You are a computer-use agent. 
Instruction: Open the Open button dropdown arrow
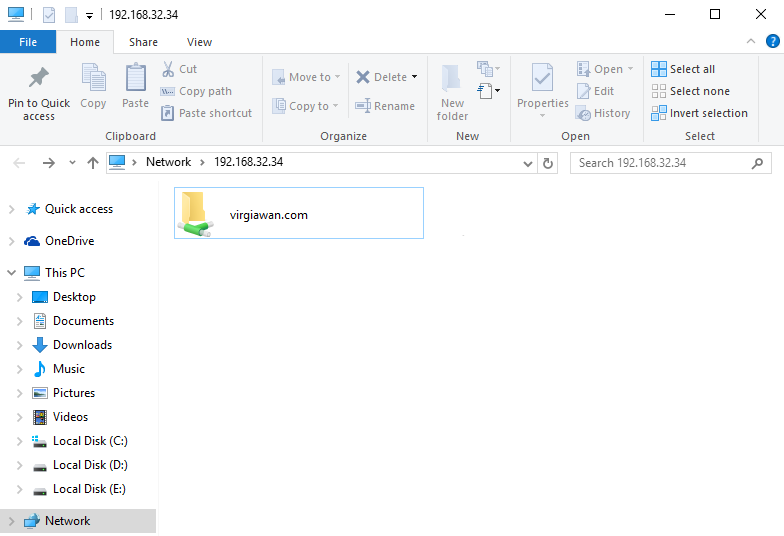pos(630,69)
